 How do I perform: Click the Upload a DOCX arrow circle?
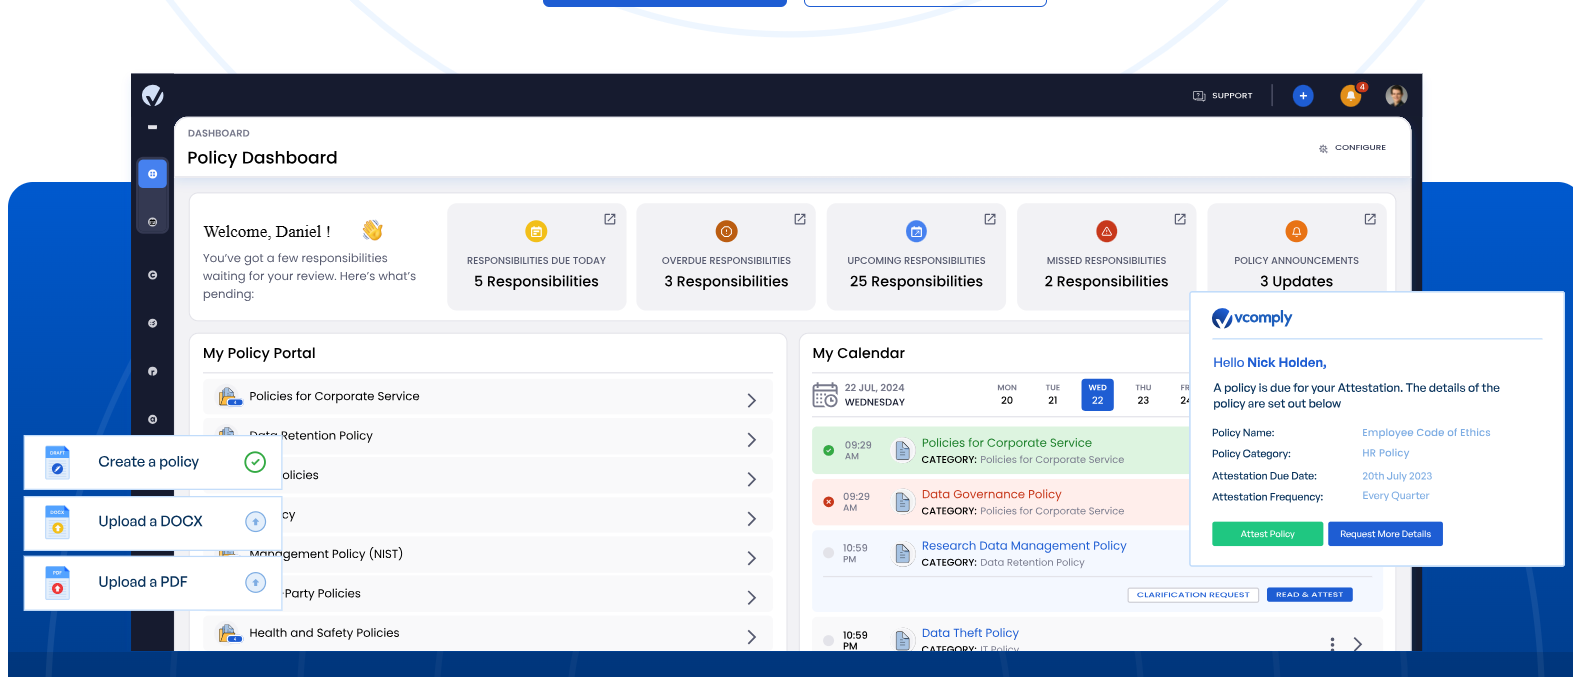pos(255,522)
